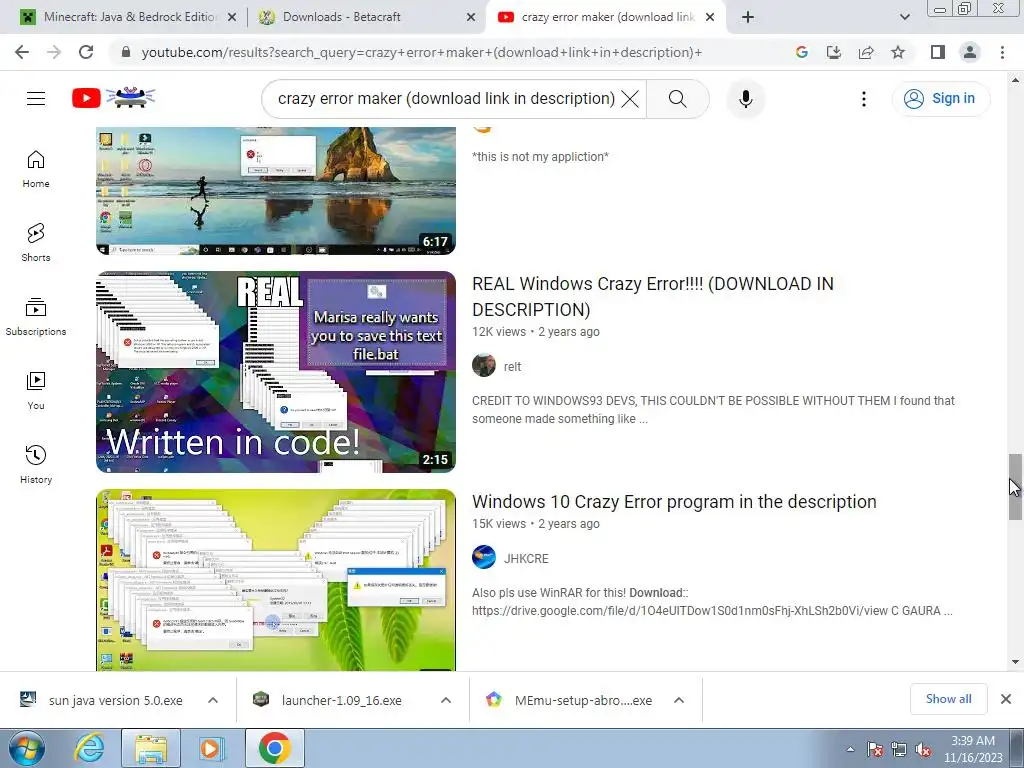This screenshot has height=768, width=1024.
Task: Clear the YouTube search query text
Action: [630, 99]
